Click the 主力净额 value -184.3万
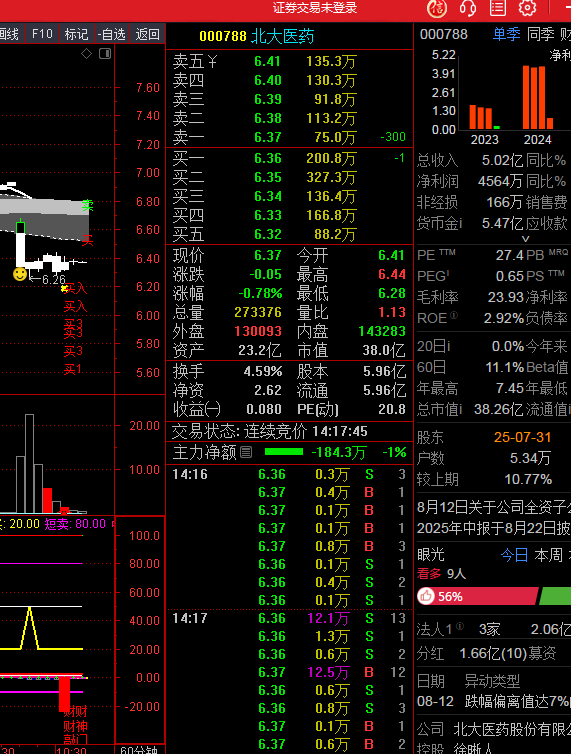Image resolution: width=571 pixels, height=754 pixels. click(x=339, y=452)
